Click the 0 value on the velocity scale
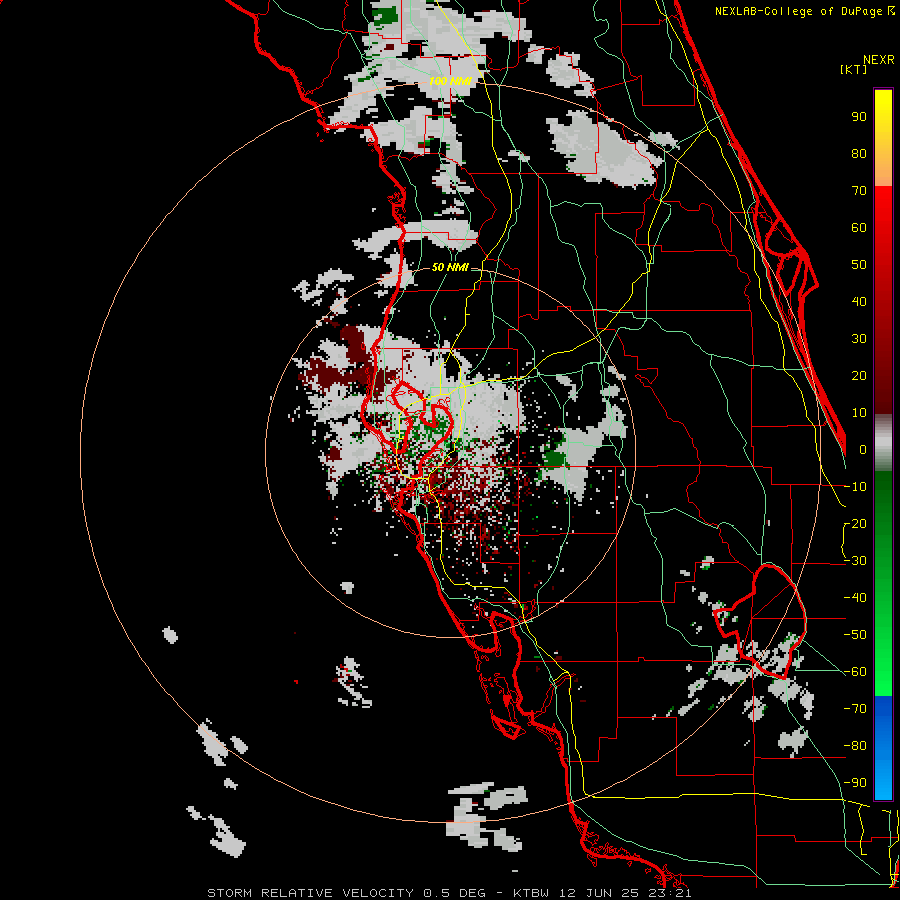Image resolution: width=900 pixels, height=900 pixels. [x=863, y=449]
